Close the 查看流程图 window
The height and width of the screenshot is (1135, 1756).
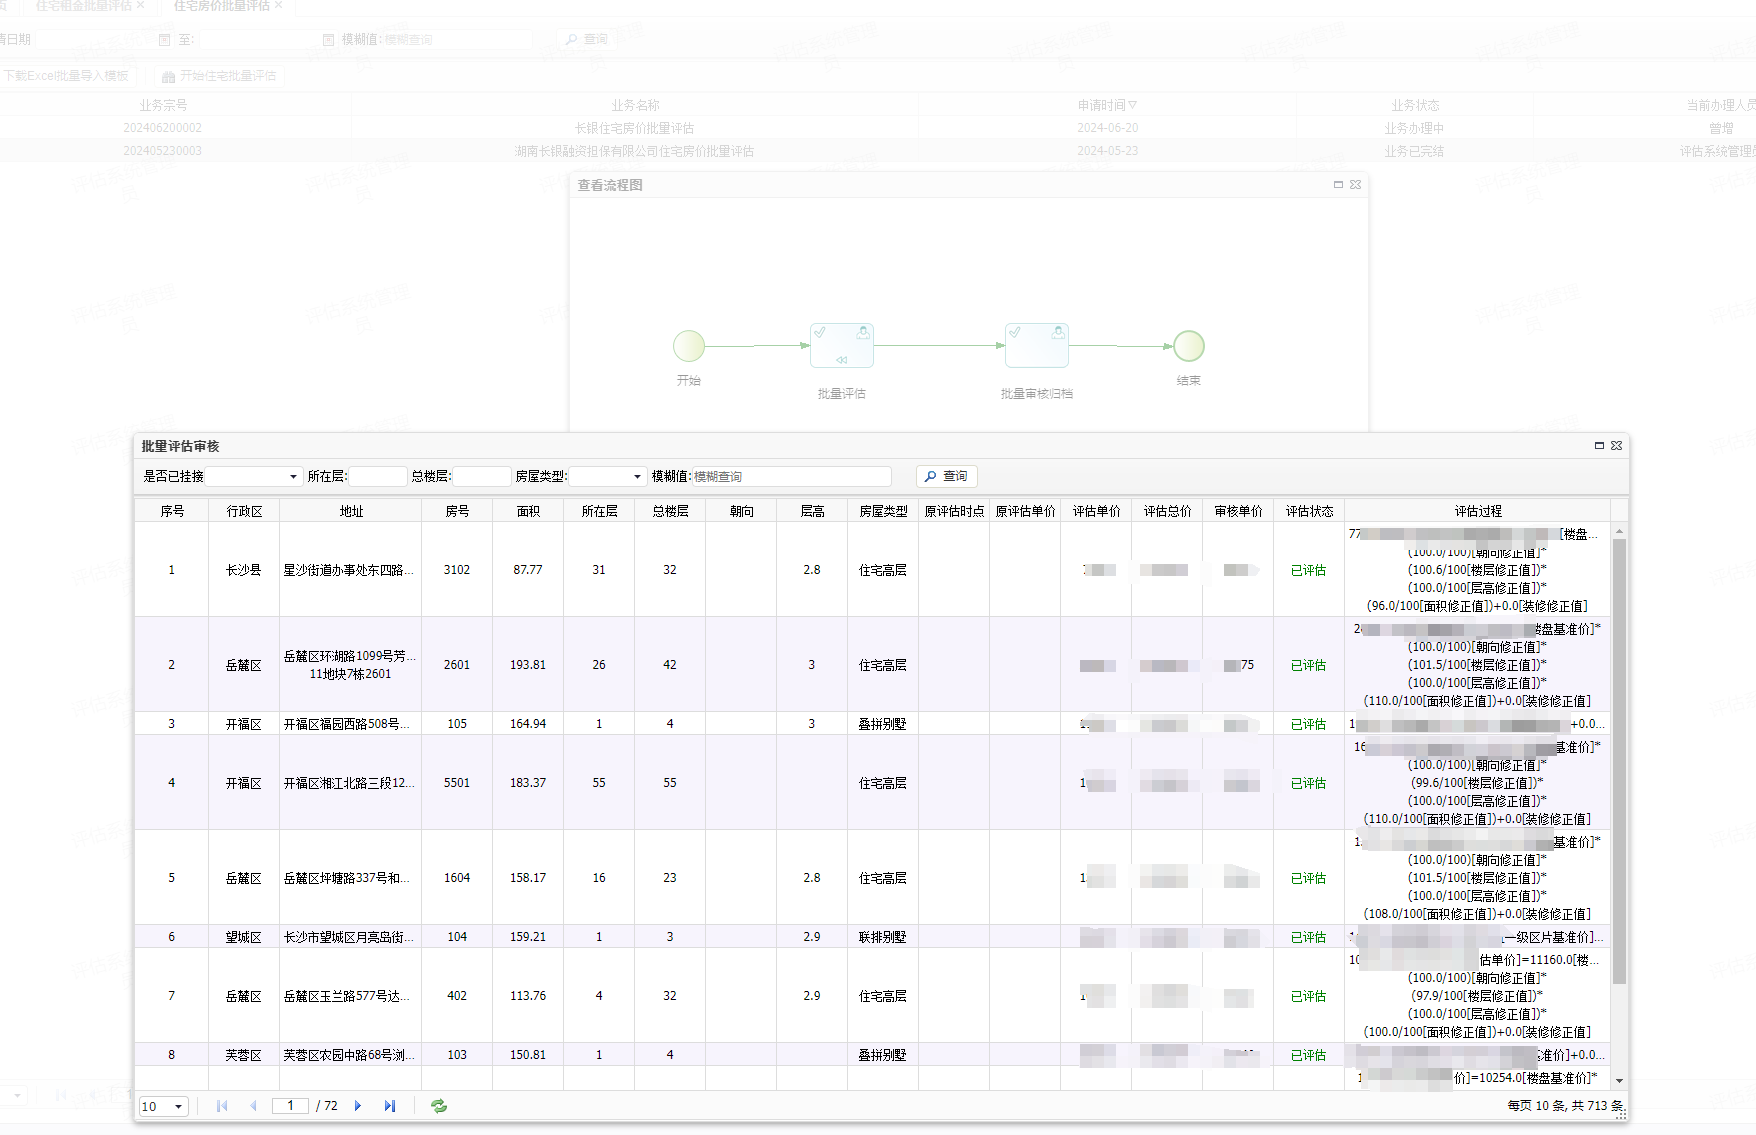tap(1355, 185)
